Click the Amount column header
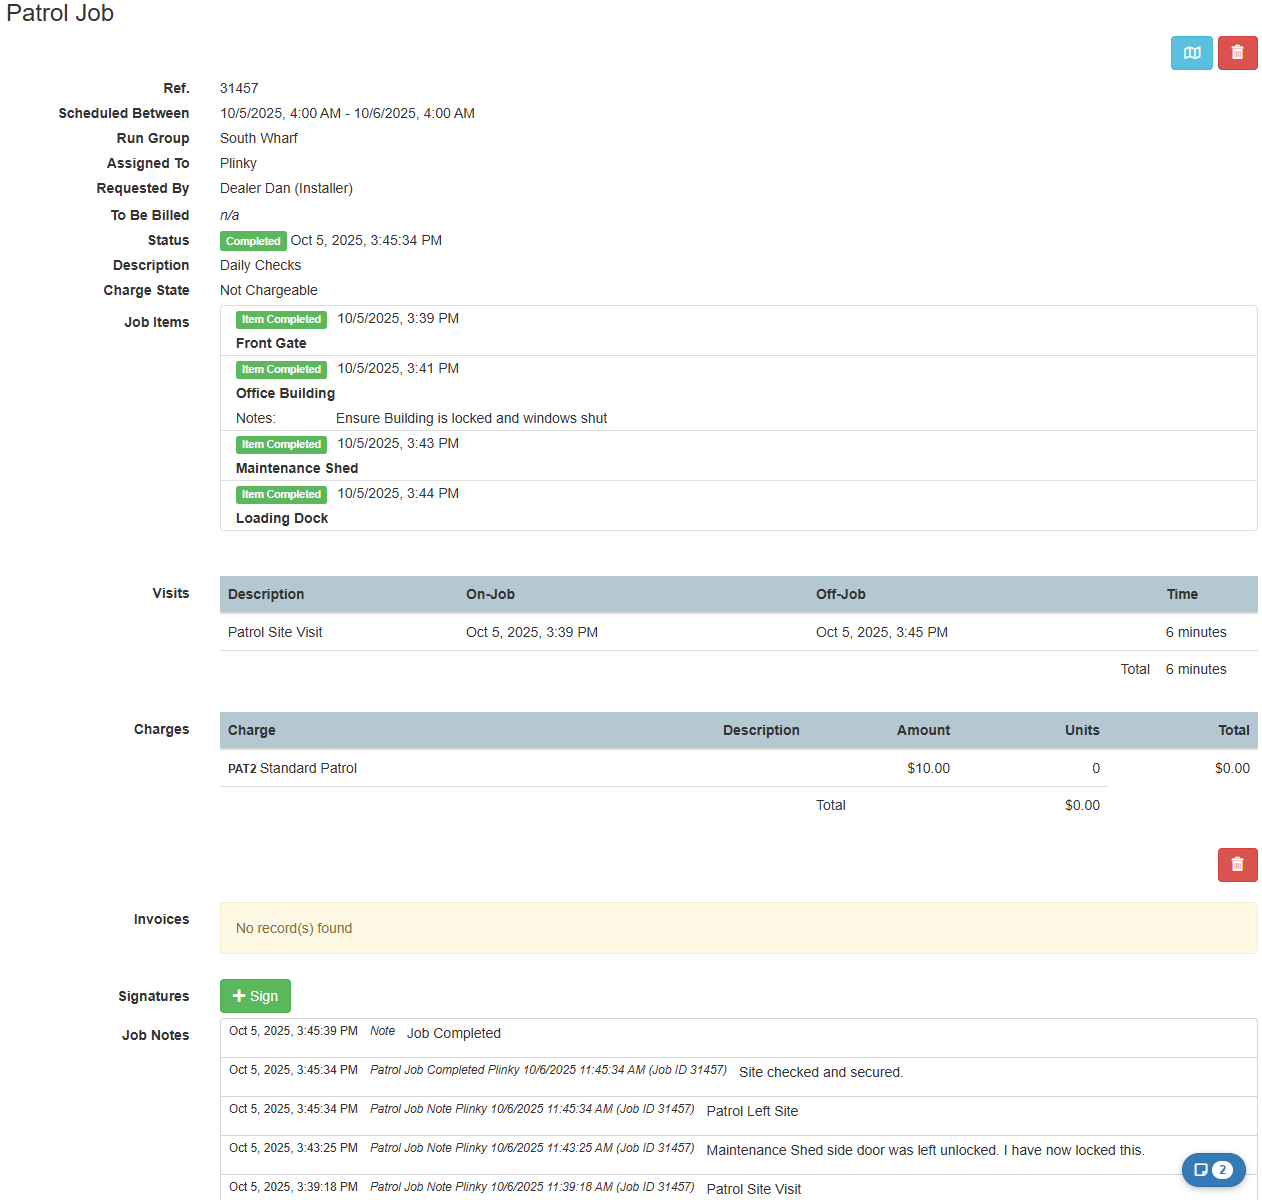This screenshot has height=1200, width=1262. [922, 730]
